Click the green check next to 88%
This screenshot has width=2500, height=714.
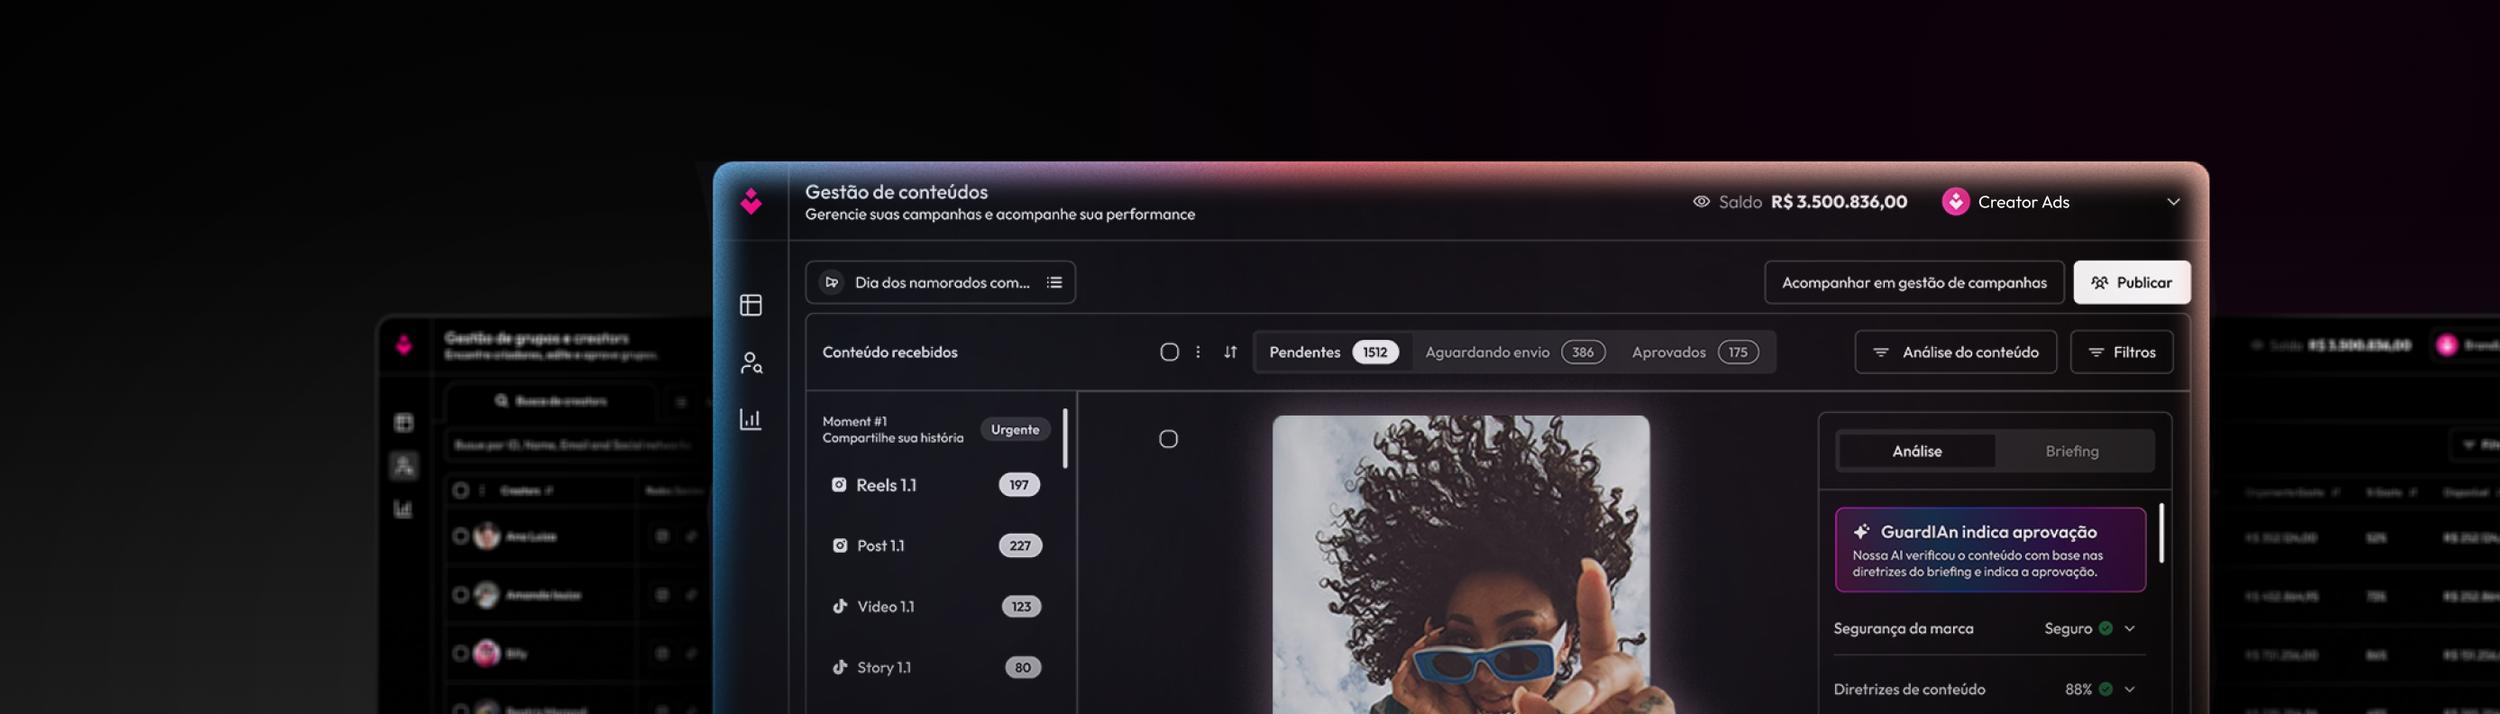(x=2105, y=690)
